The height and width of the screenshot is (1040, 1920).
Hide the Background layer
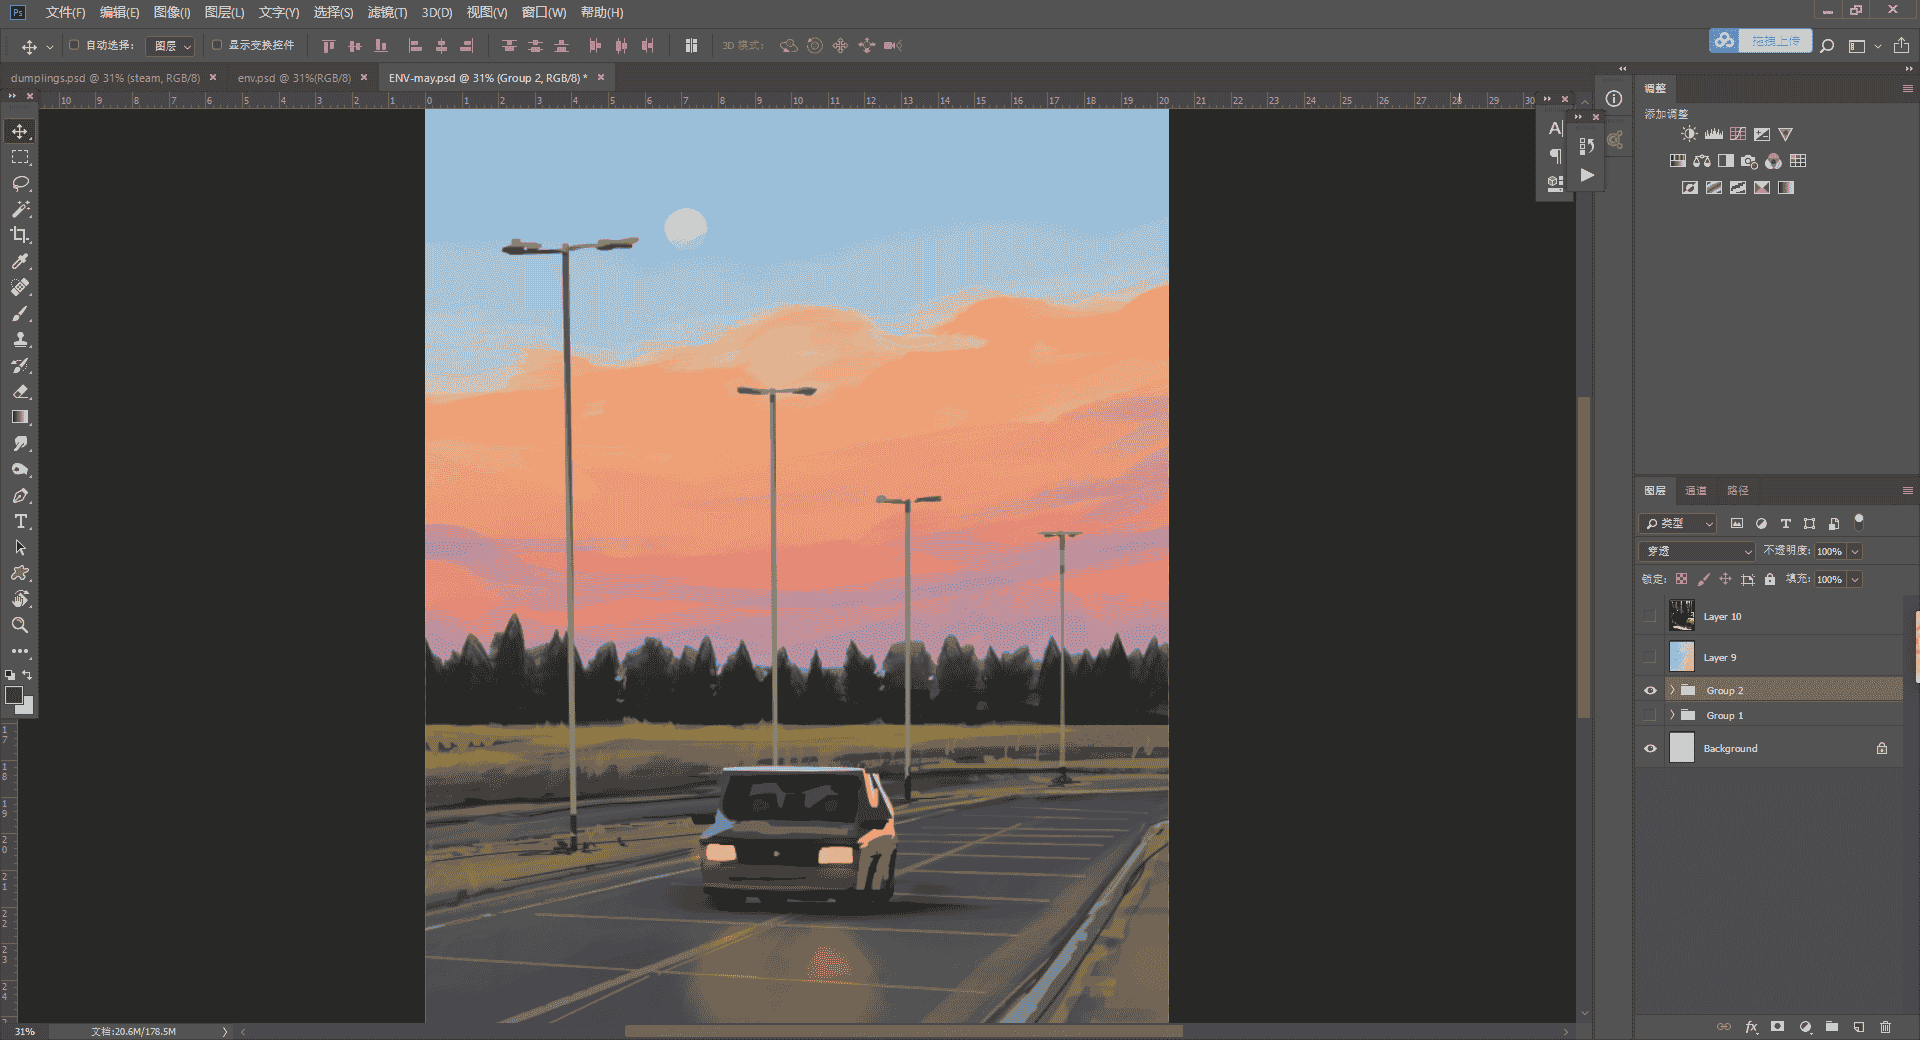pos(1650,749)
